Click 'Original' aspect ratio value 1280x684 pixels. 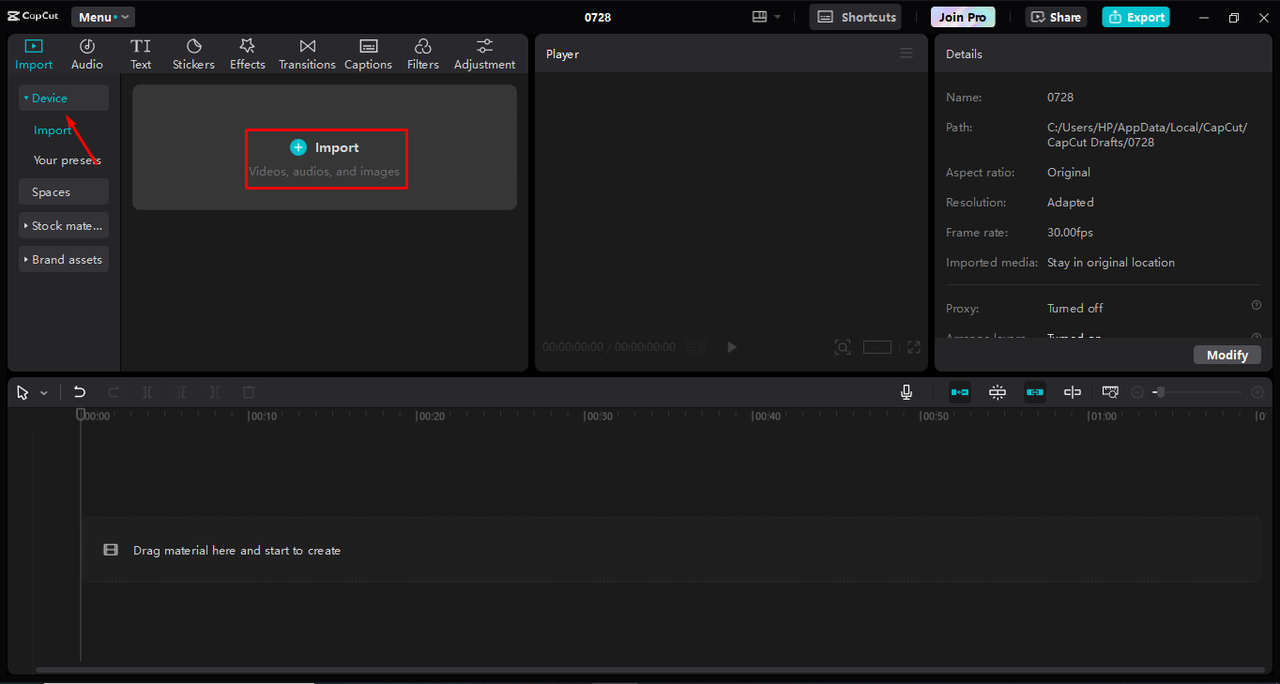click(x=1068, y=172)
